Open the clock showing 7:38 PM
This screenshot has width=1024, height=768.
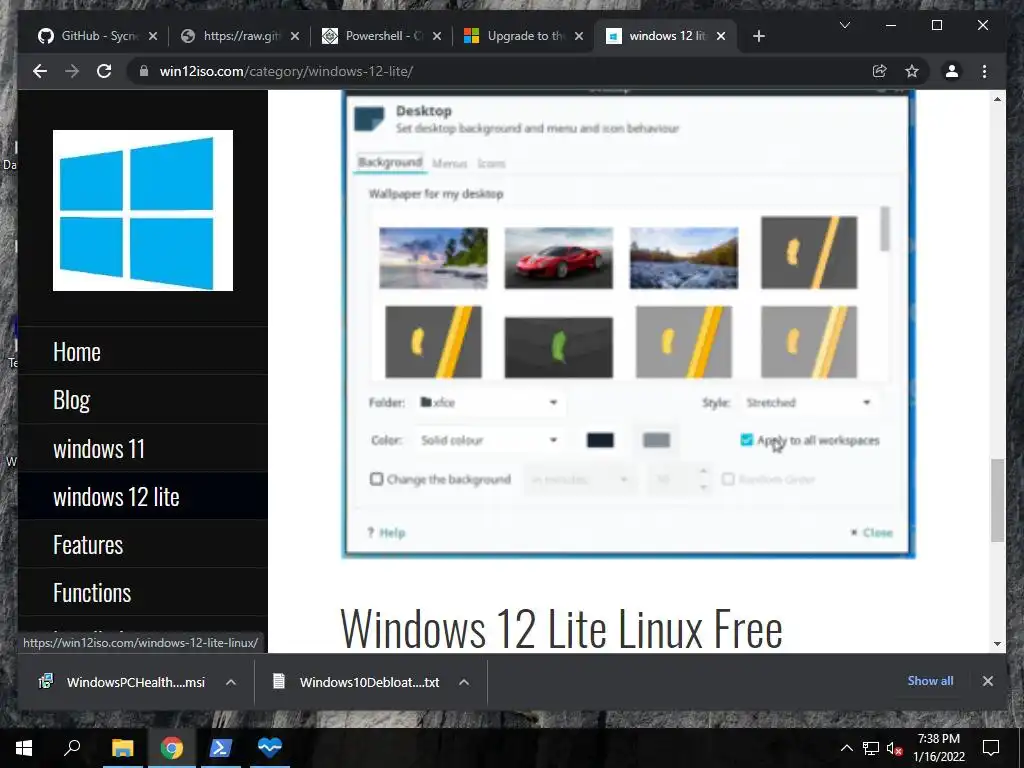tap(938, 748)
